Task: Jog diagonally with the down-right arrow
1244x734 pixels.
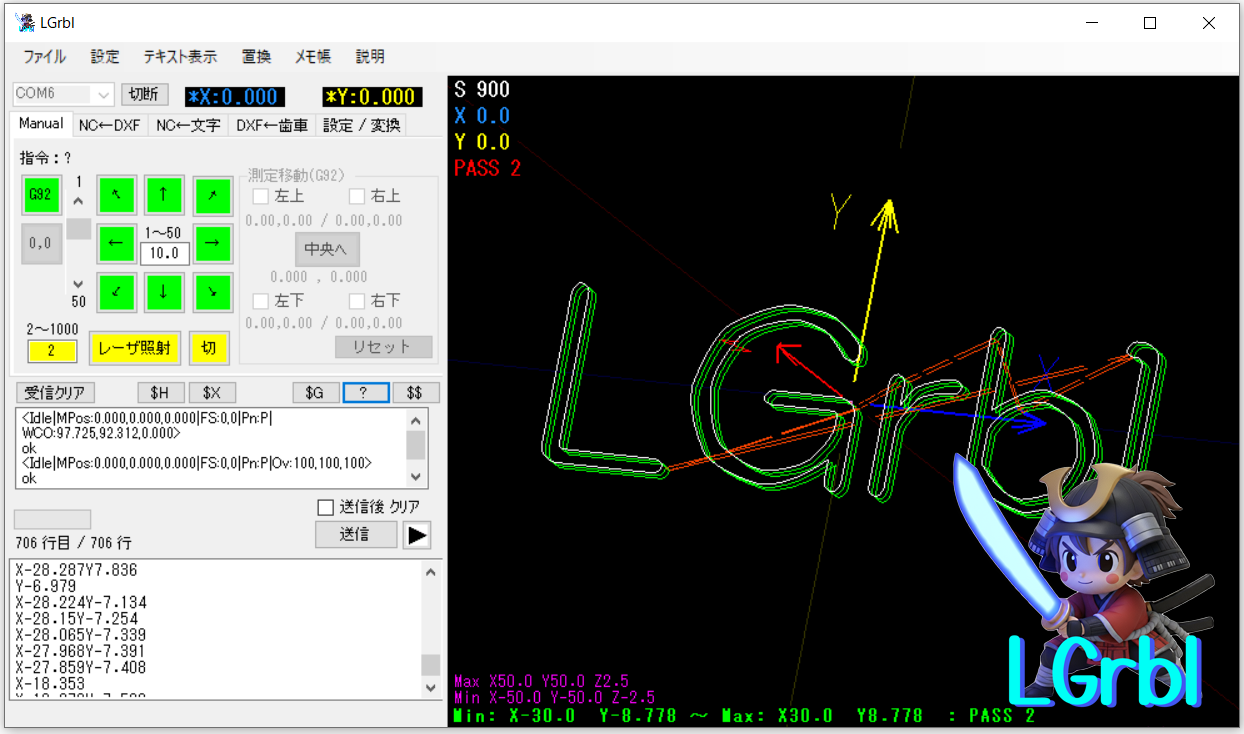Action: pyautogui.click(x=212, y=292)
